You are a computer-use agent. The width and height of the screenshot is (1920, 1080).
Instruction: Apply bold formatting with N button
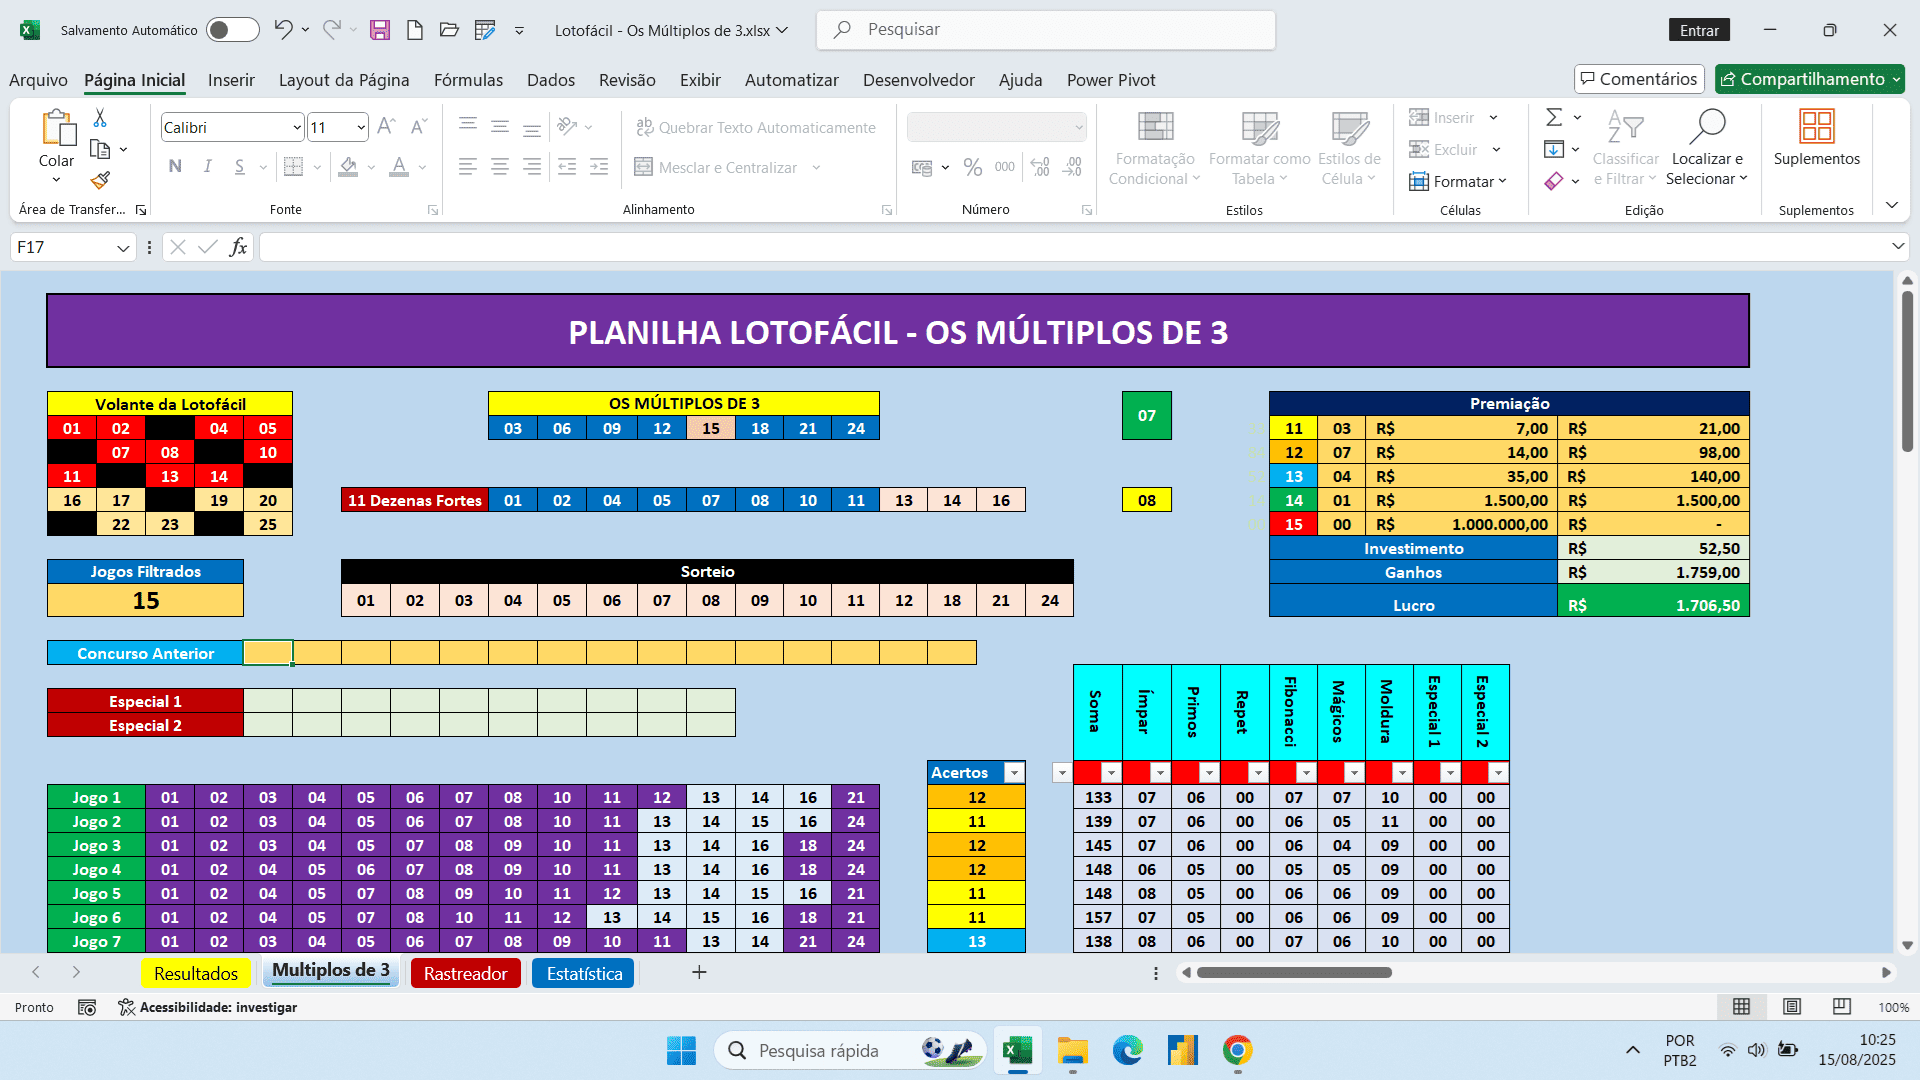coord(175,167)
